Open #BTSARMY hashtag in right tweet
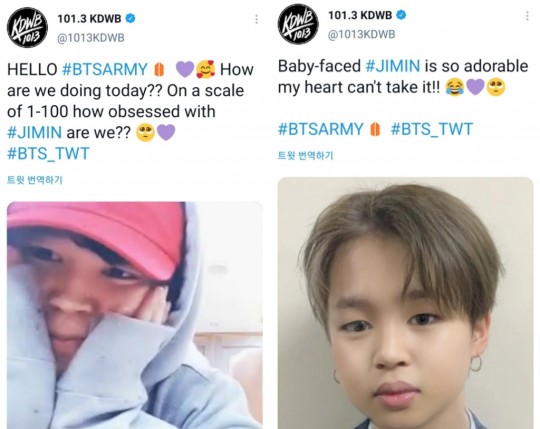Image resolution: width=540 pixels, height=429 pixels. pos(321,129)
